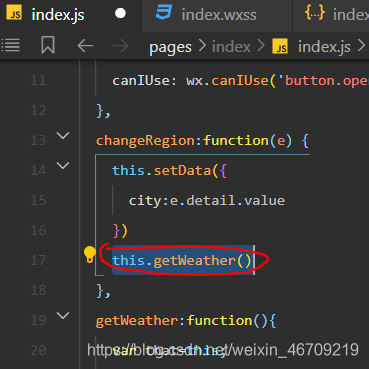Click the unsaved dot on index.js tab
Screen dimensions: 369x369
point(120,14)
